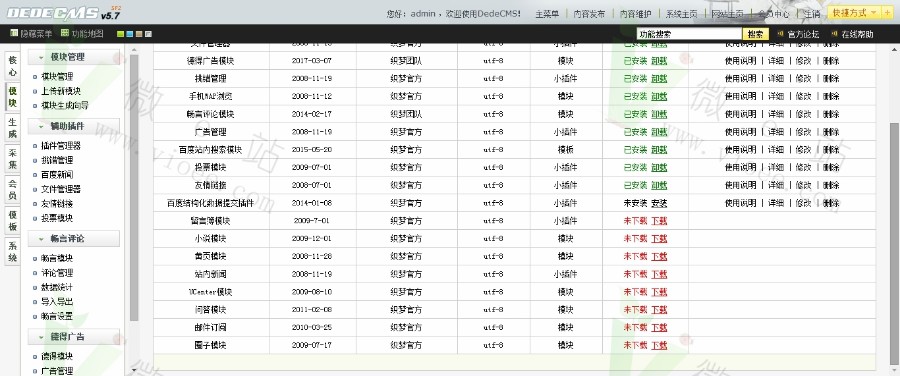Click 注销 to log out
The height and width of the screenshot is (376, 900).
point(812,14)
